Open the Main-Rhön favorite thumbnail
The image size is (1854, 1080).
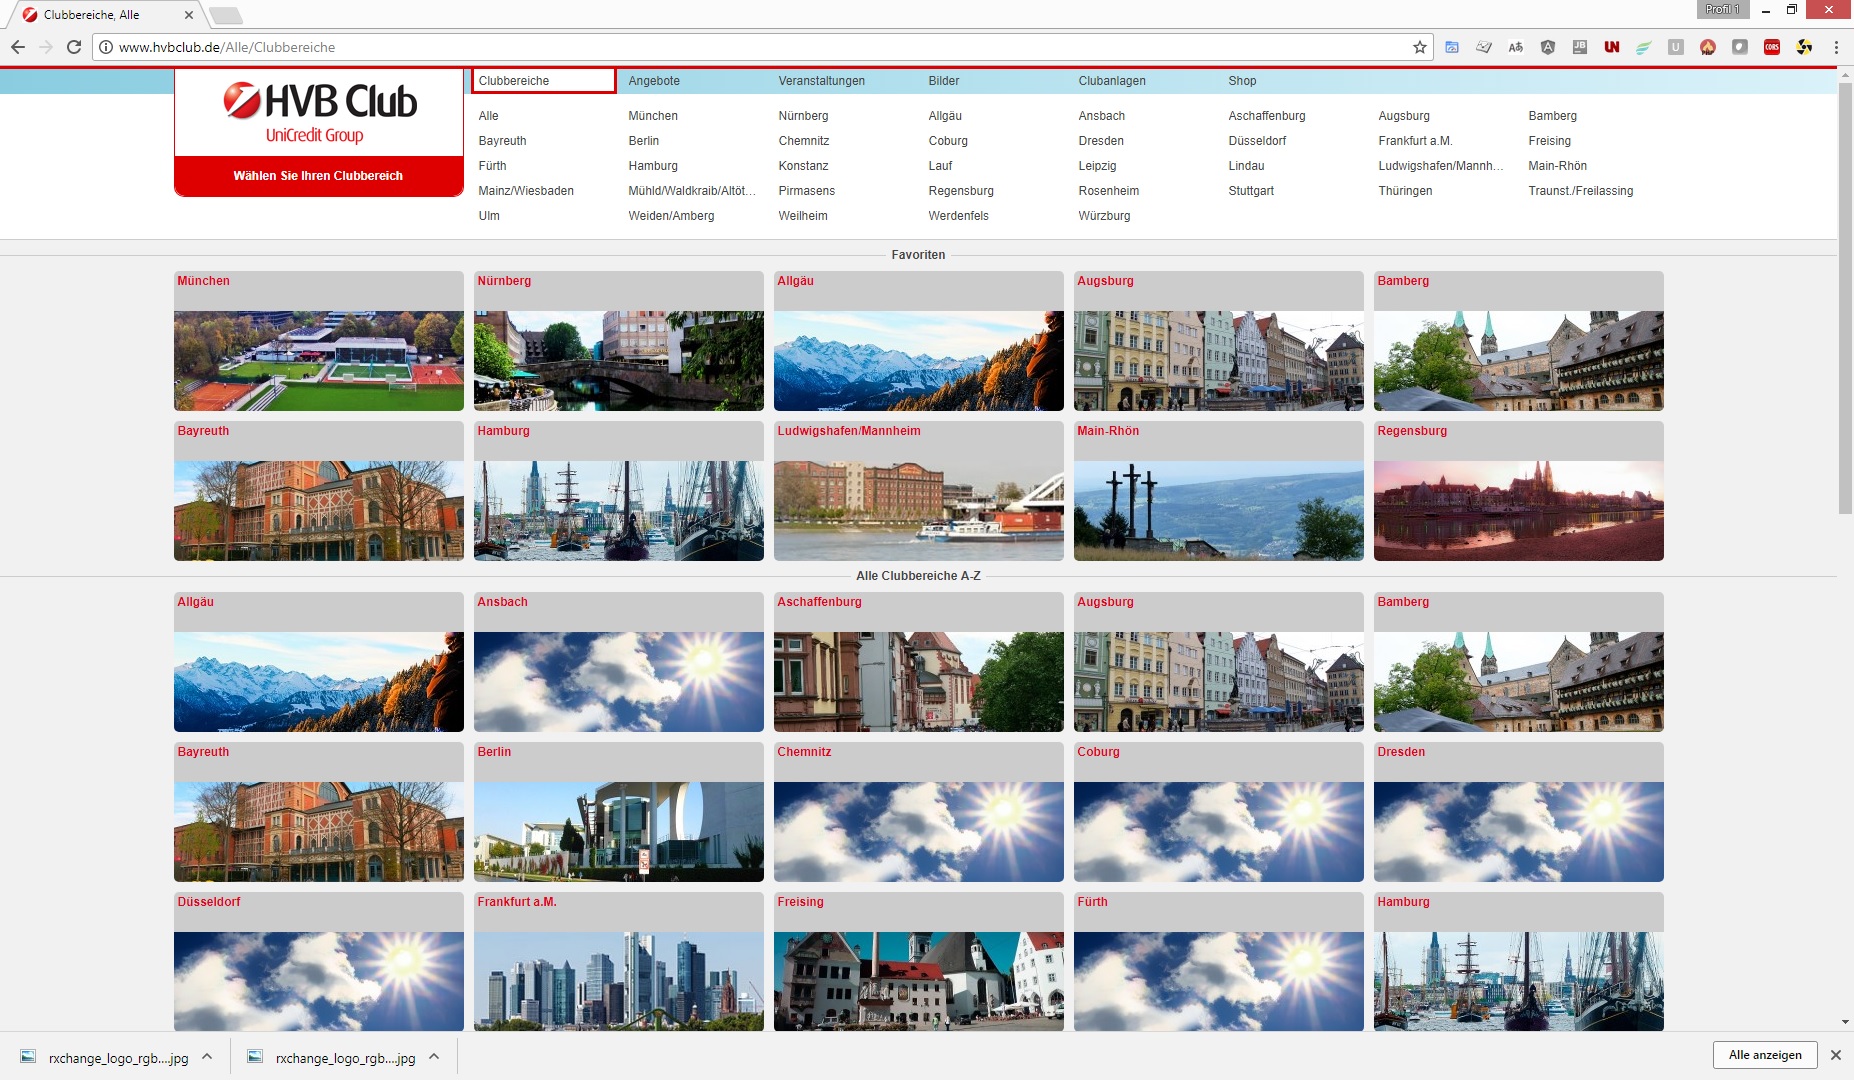pos(1219,491)
